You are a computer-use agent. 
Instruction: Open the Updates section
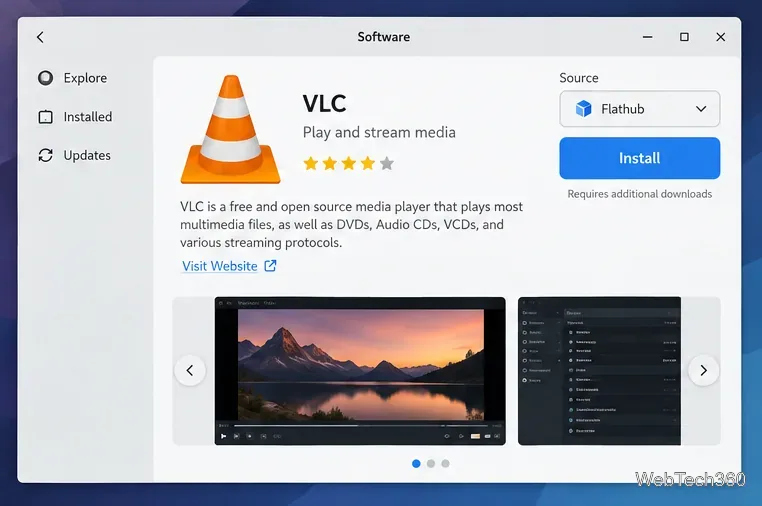(74, 155)
